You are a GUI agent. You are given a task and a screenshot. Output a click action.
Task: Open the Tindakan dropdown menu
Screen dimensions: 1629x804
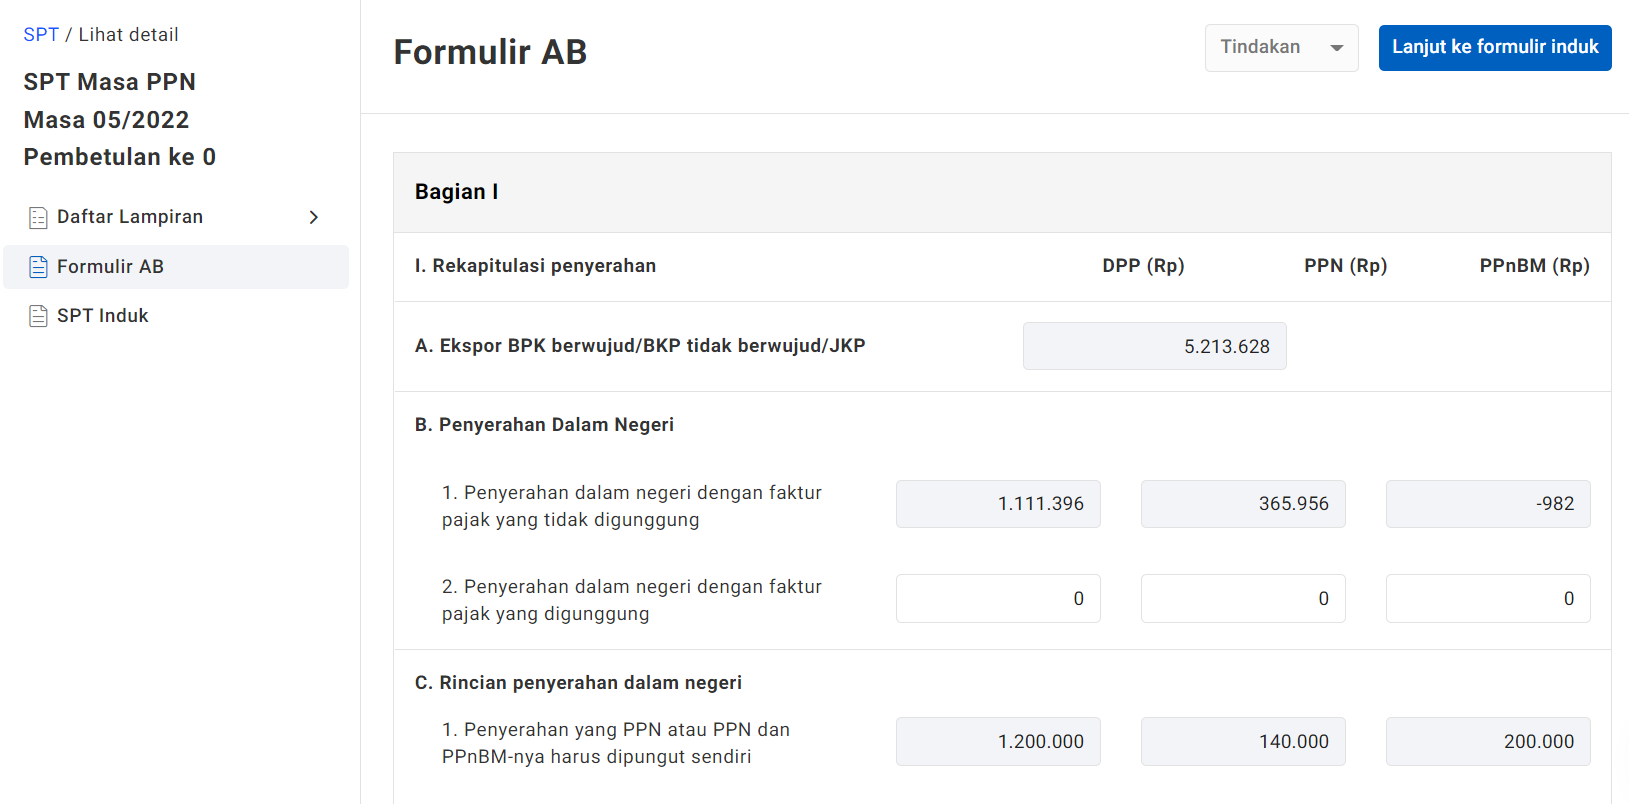tap(1280, 48)
